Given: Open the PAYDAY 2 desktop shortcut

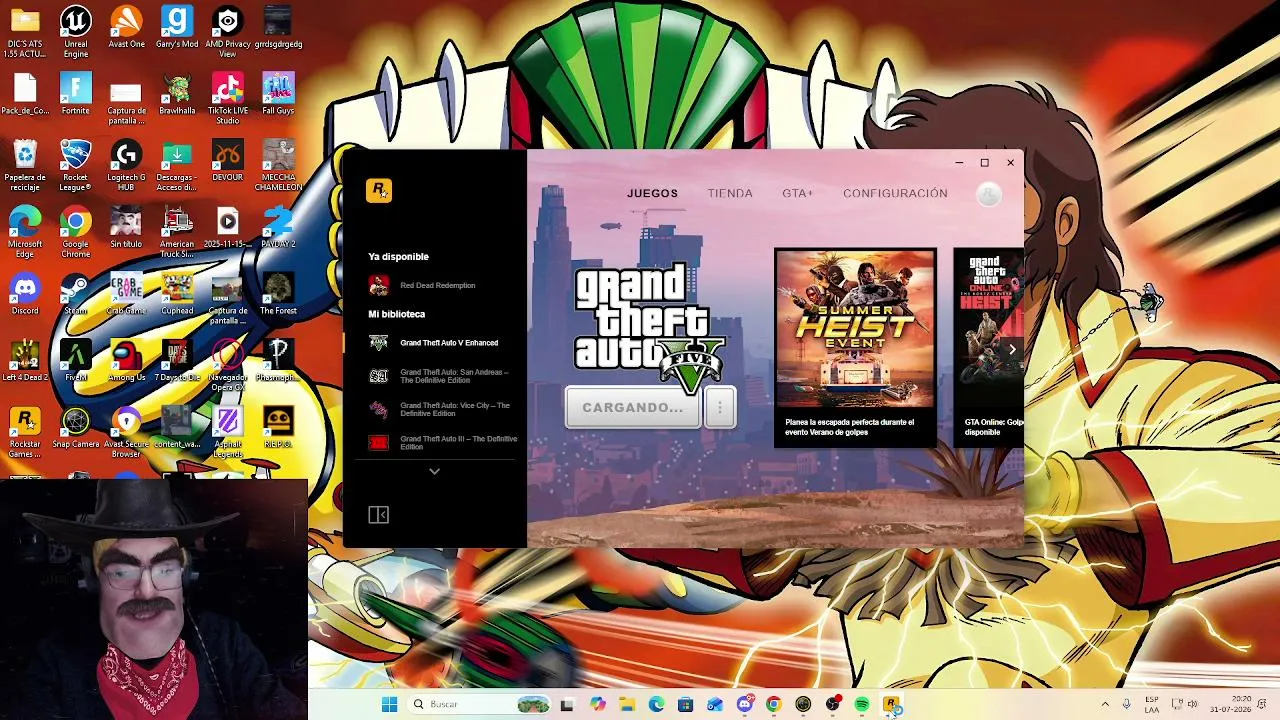Looking at the screenshot, I should pyautogui.click(x=278, y=227).
